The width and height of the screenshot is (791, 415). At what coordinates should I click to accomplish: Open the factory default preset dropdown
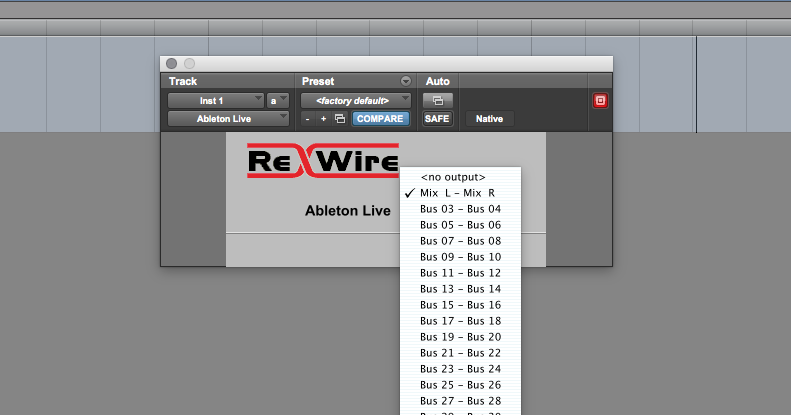point(356,100)
